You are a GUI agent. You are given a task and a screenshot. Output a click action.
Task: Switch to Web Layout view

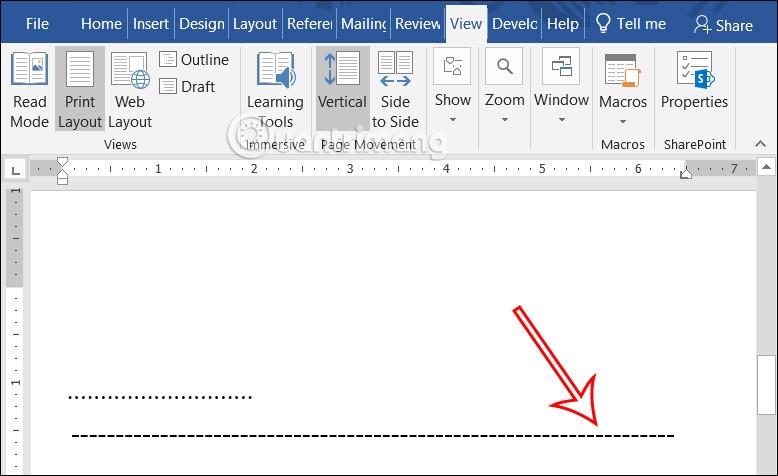click(130, 90)
